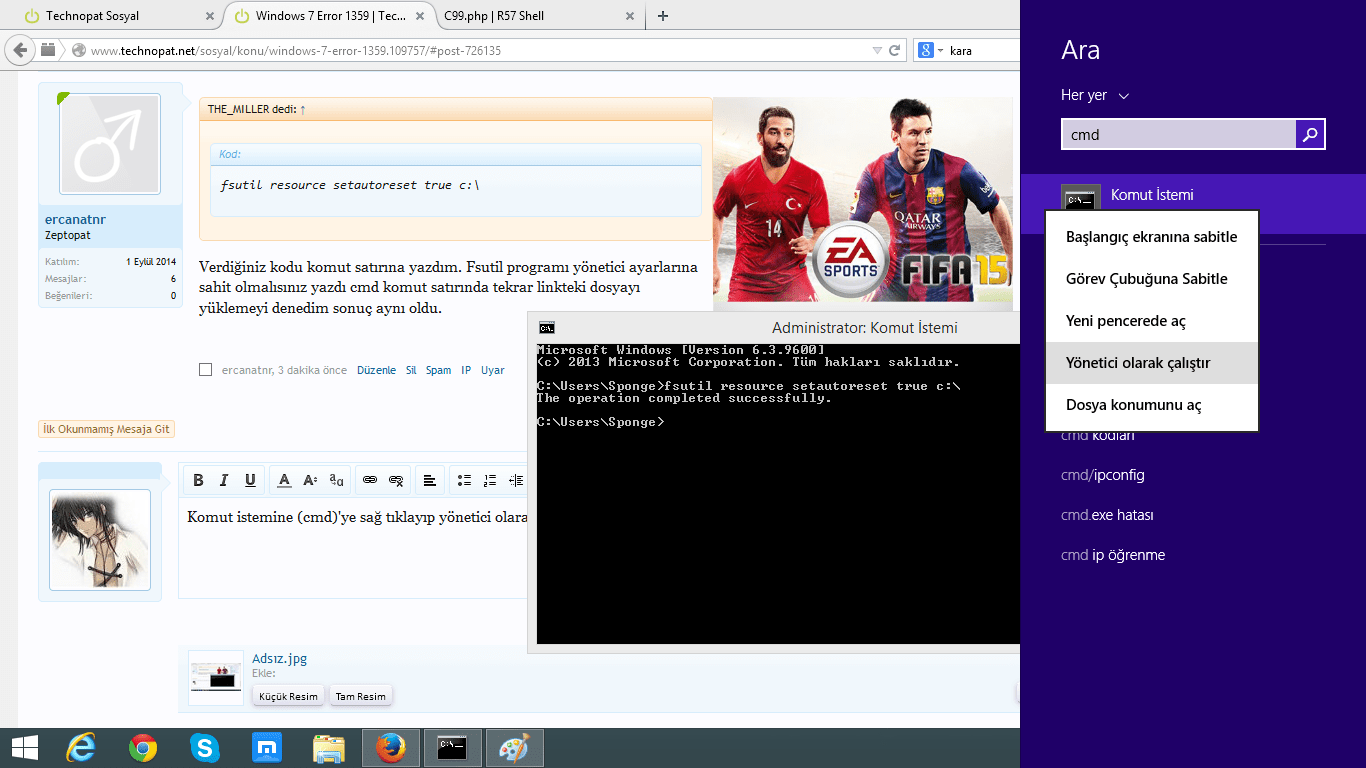The image size is (1366, 768).
Task: Click the Komut İstemi icon in search results
Action: coord(1081,199)
